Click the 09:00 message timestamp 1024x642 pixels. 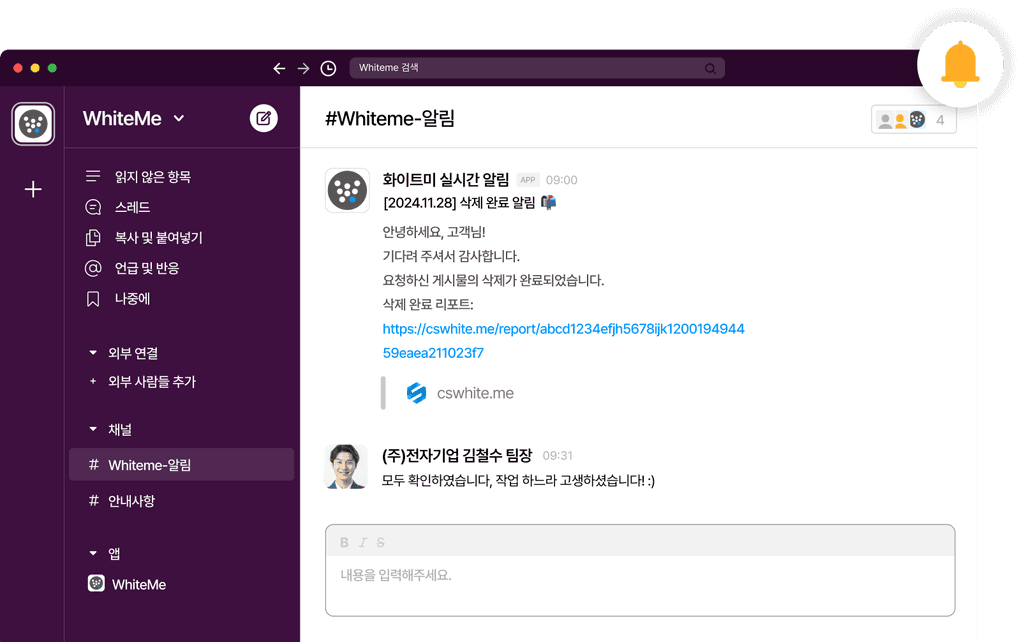[562, 180]
